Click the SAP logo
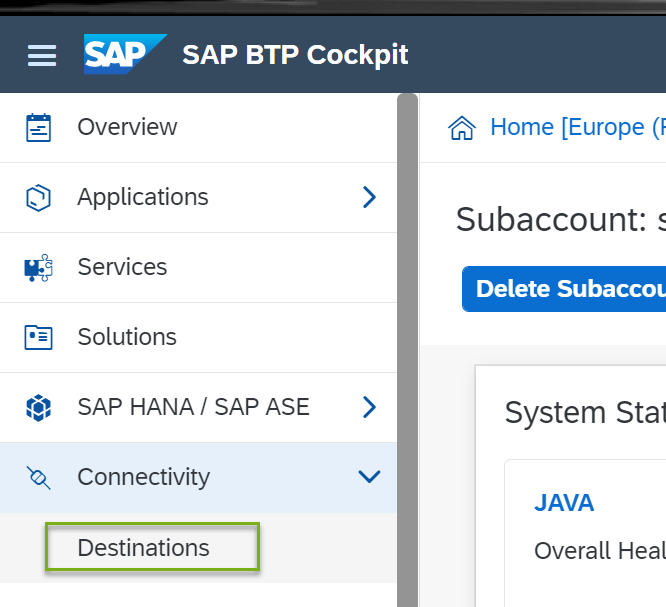This screenshot has width=666, height=607. point(125,54)
